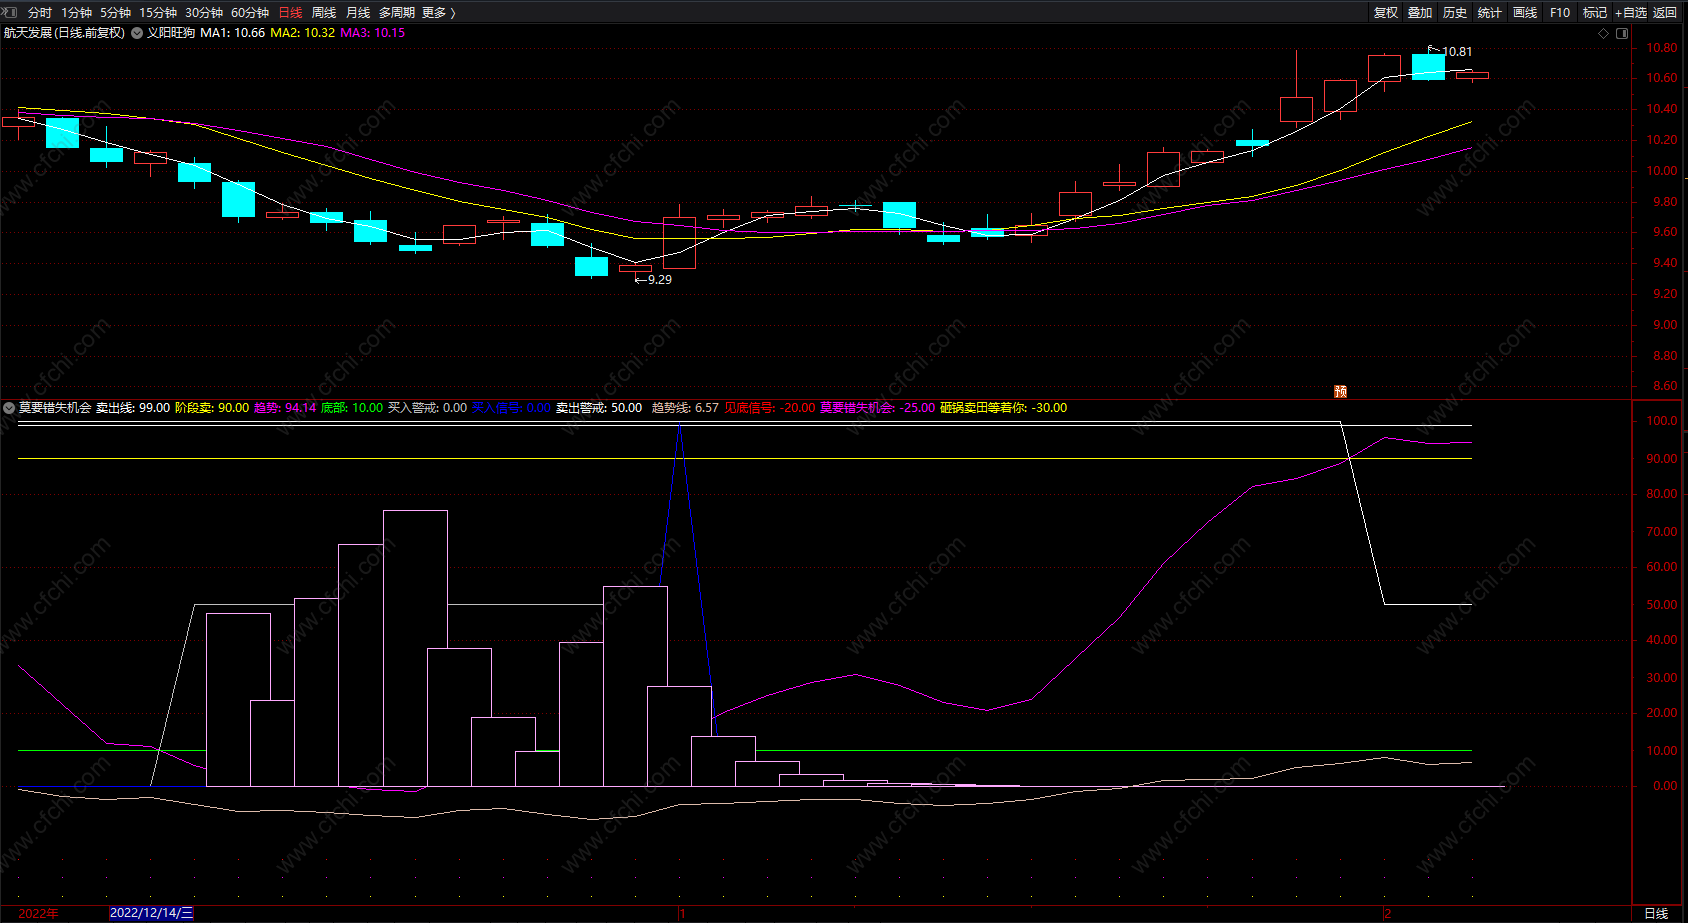Click the 买入警戒: 0.00 indicator value
The image size is (1688, 923).
pyautogui.click(x=428, y=408)
